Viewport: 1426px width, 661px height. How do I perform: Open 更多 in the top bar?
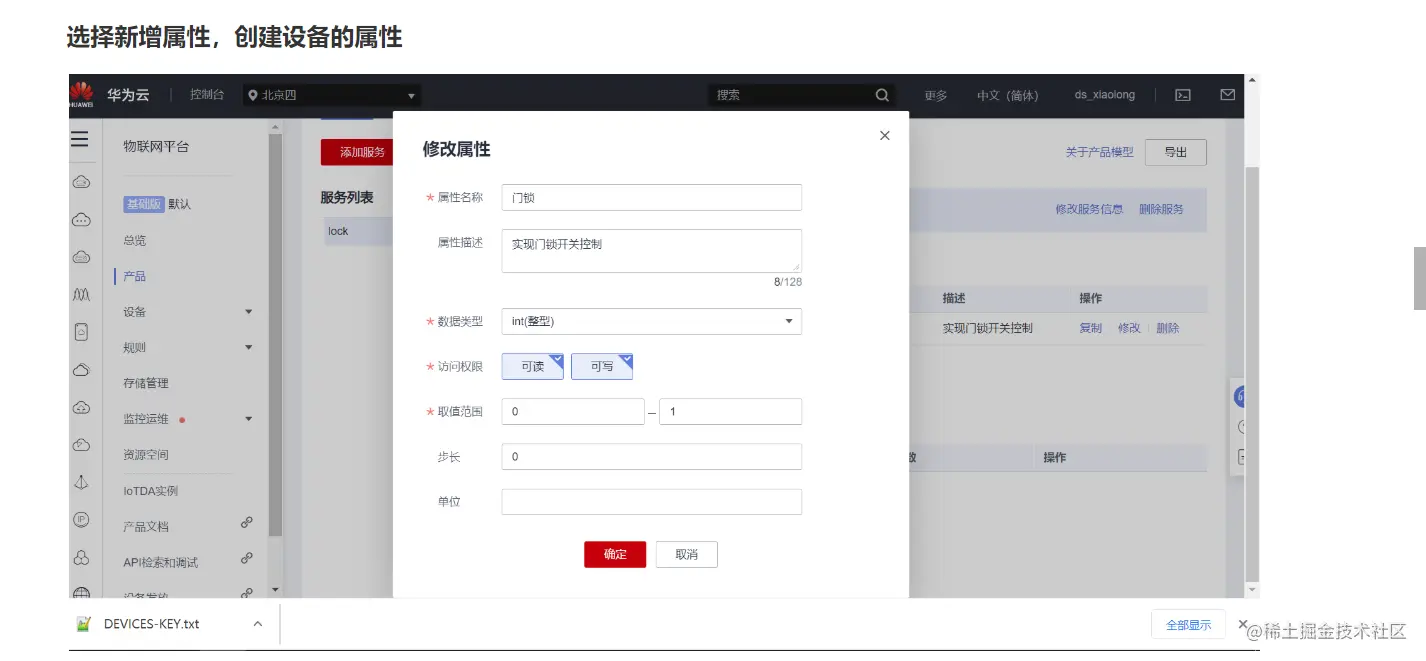[x=936, y=95]
